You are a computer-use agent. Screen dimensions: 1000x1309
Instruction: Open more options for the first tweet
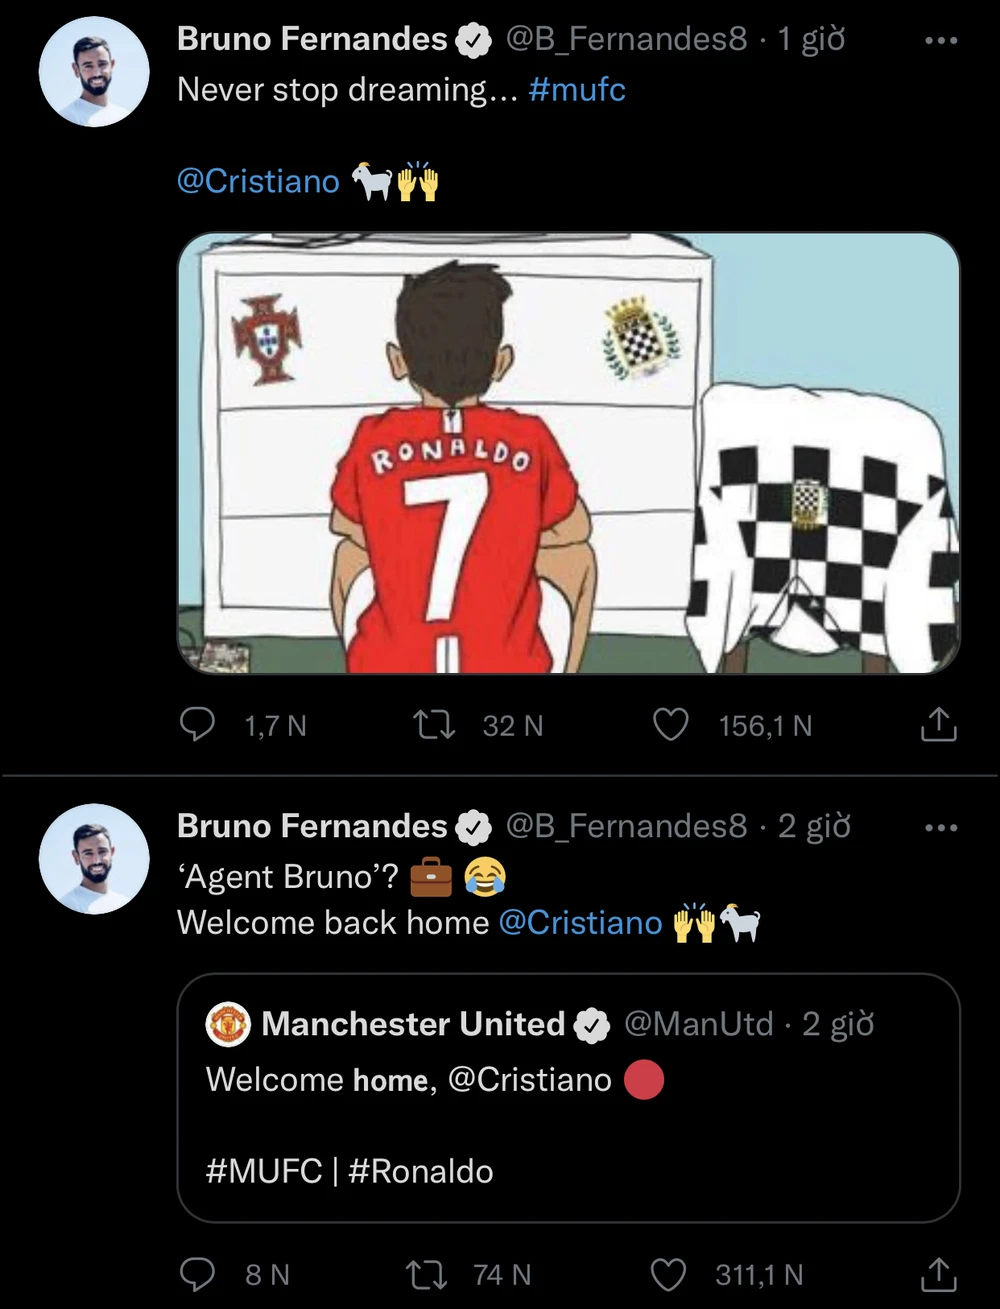[940, 41]
